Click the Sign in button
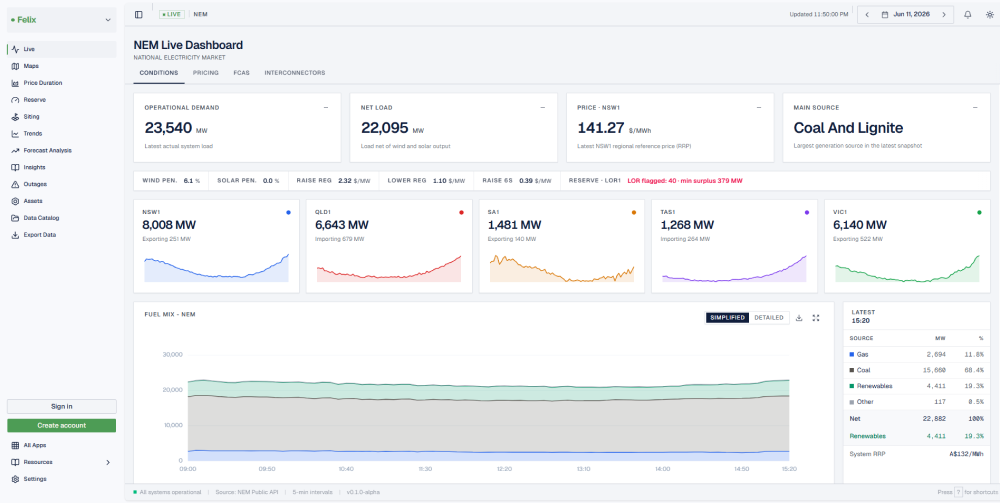The image size is (1000, 503). coord(62,406)
